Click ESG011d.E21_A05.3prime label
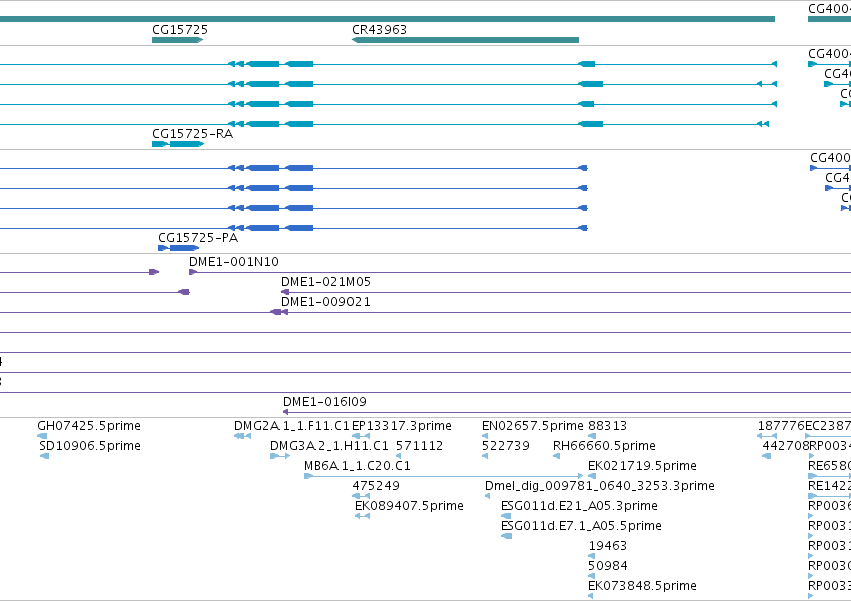 tap(579, 506)
